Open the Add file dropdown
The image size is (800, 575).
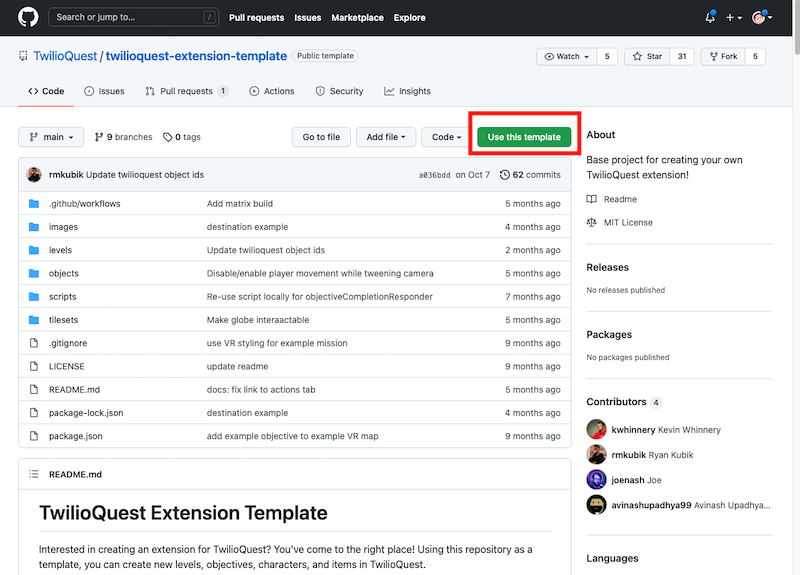[385, 137]
